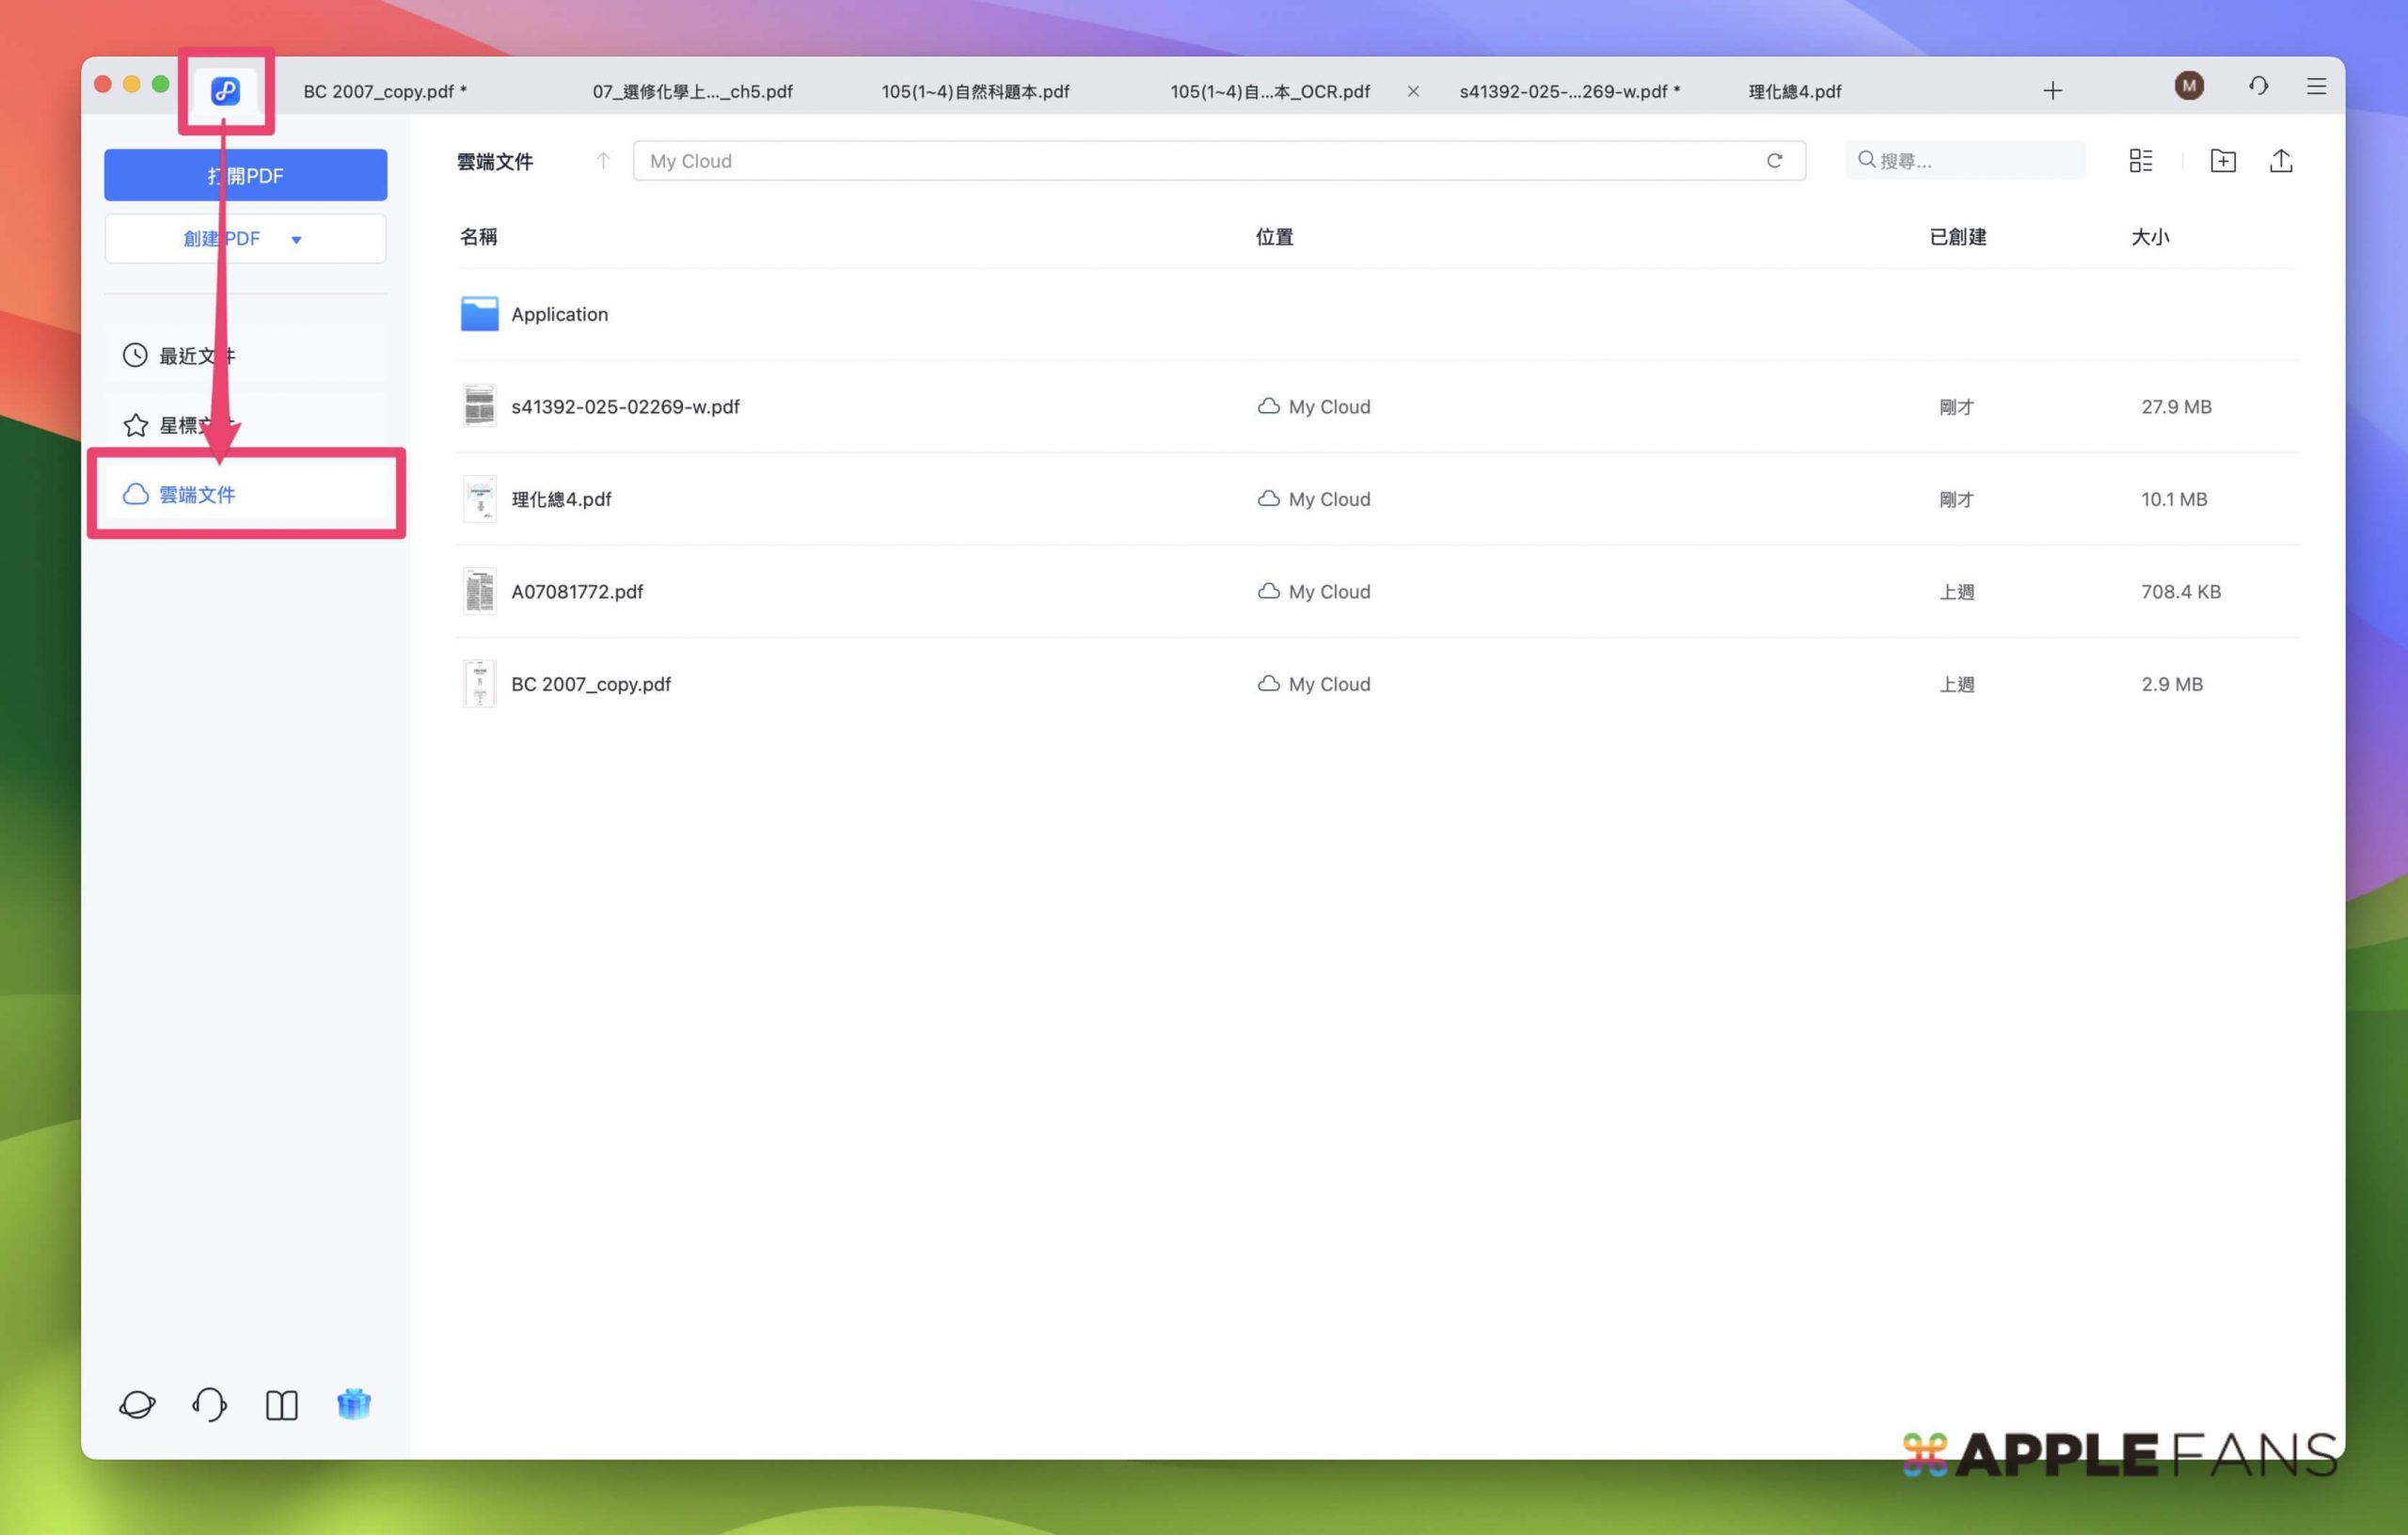This screenshot has height=1535, width=2408.
Task: Open the gift promotions icon in sidebar
Action: pyautogui.click(x=354, y=1404)
